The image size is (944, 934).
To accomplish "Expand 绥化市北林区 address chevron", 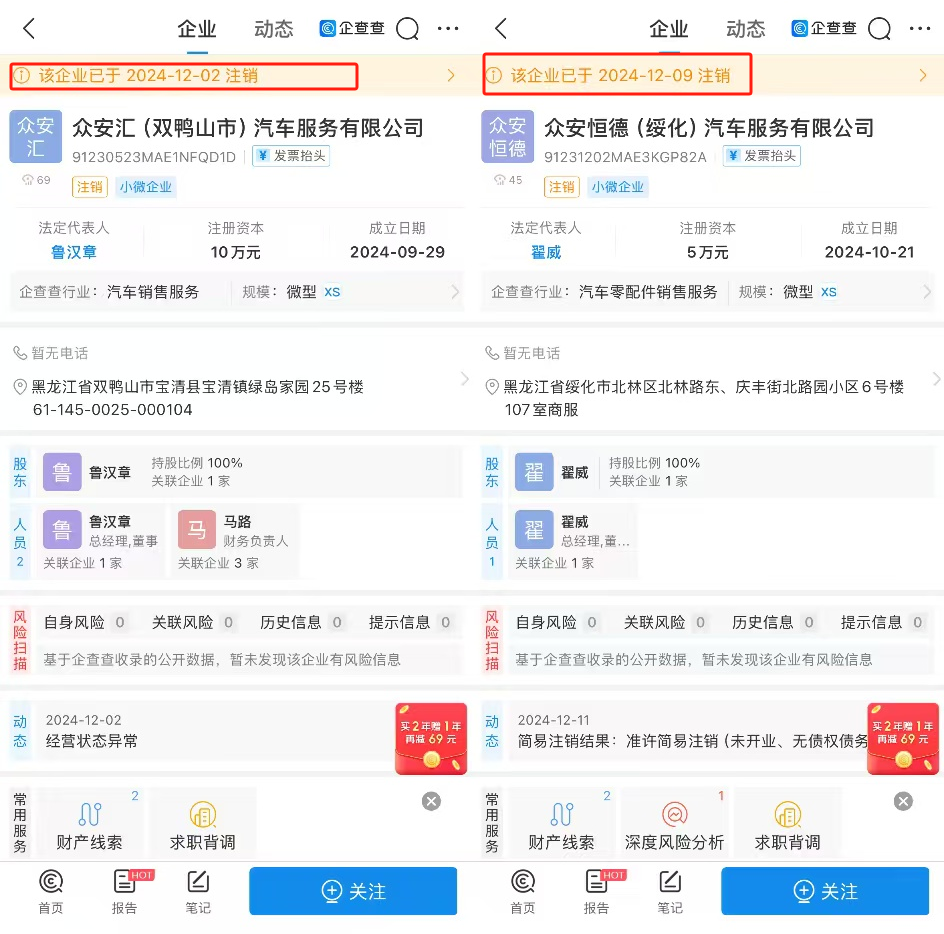I will (937, 379).
